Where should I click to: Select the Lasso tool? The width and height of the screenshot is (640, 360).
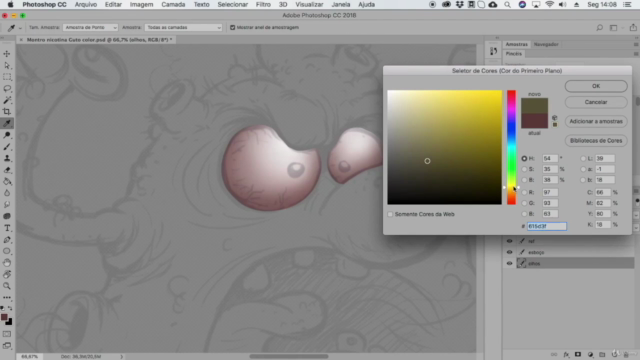7,89
